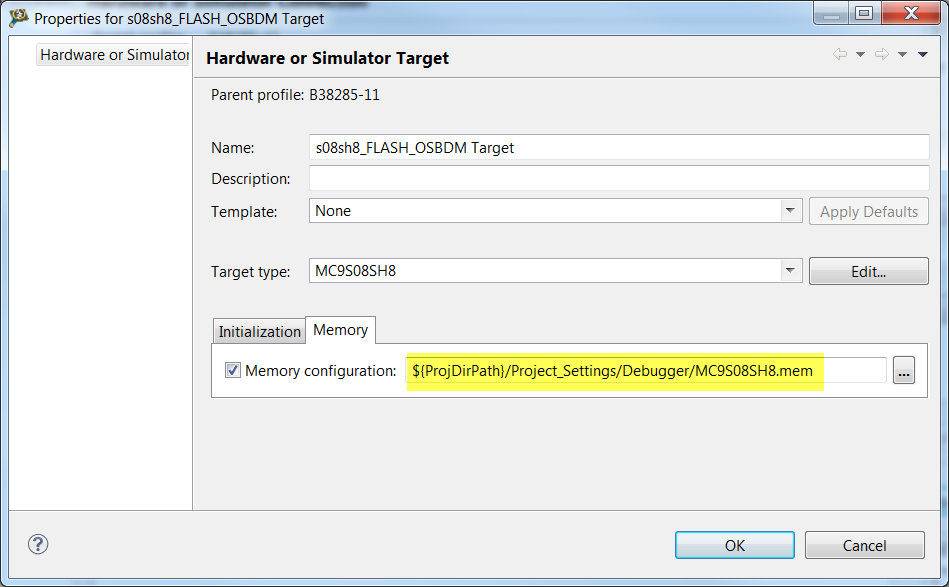949x587 pixels.
Task: Expand the Template dropdown list
Action: [x=791, y=211]
